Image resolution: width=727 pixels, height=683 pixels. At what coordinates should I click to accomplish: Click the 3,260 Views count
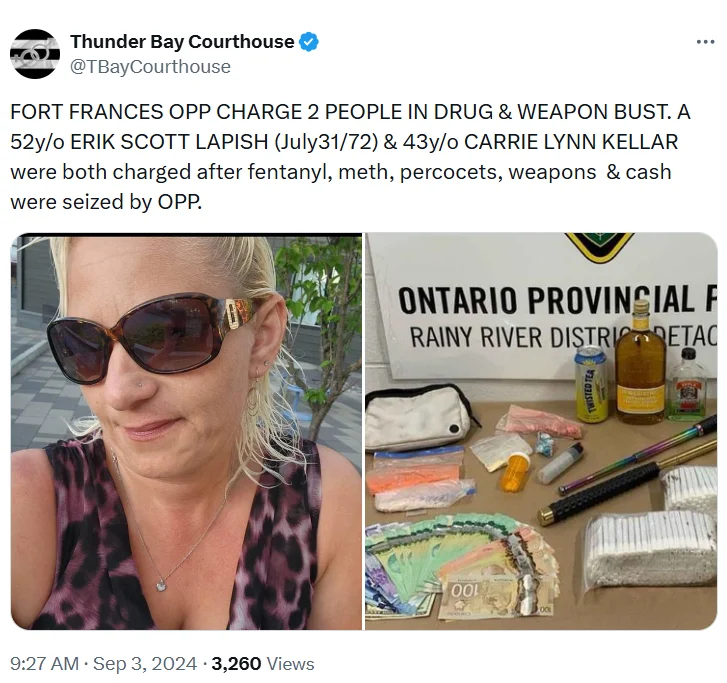coord(263,664)
